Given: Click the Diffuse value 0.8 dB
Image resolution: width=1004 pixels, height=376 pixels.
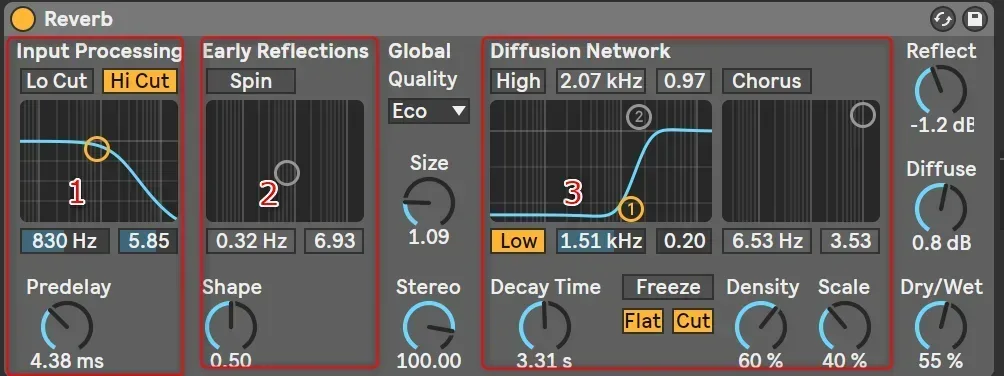Looking at the screenshot, I should tap(941, 243).
